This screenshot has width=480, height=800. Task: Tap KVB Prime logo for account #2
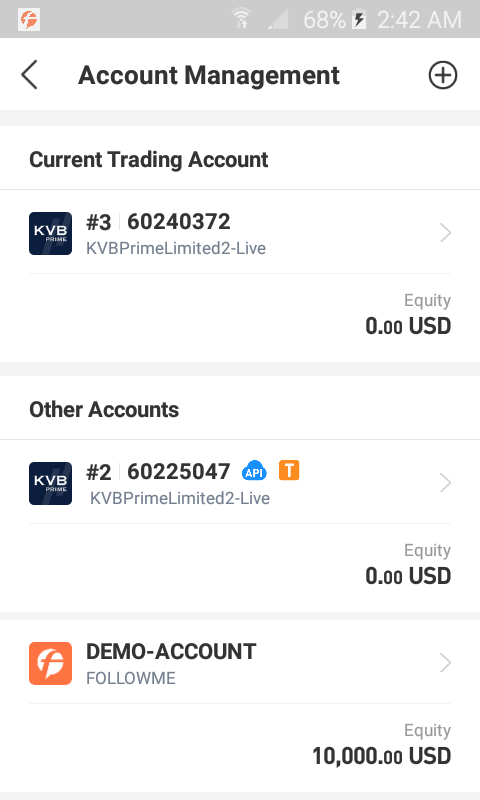50,483
